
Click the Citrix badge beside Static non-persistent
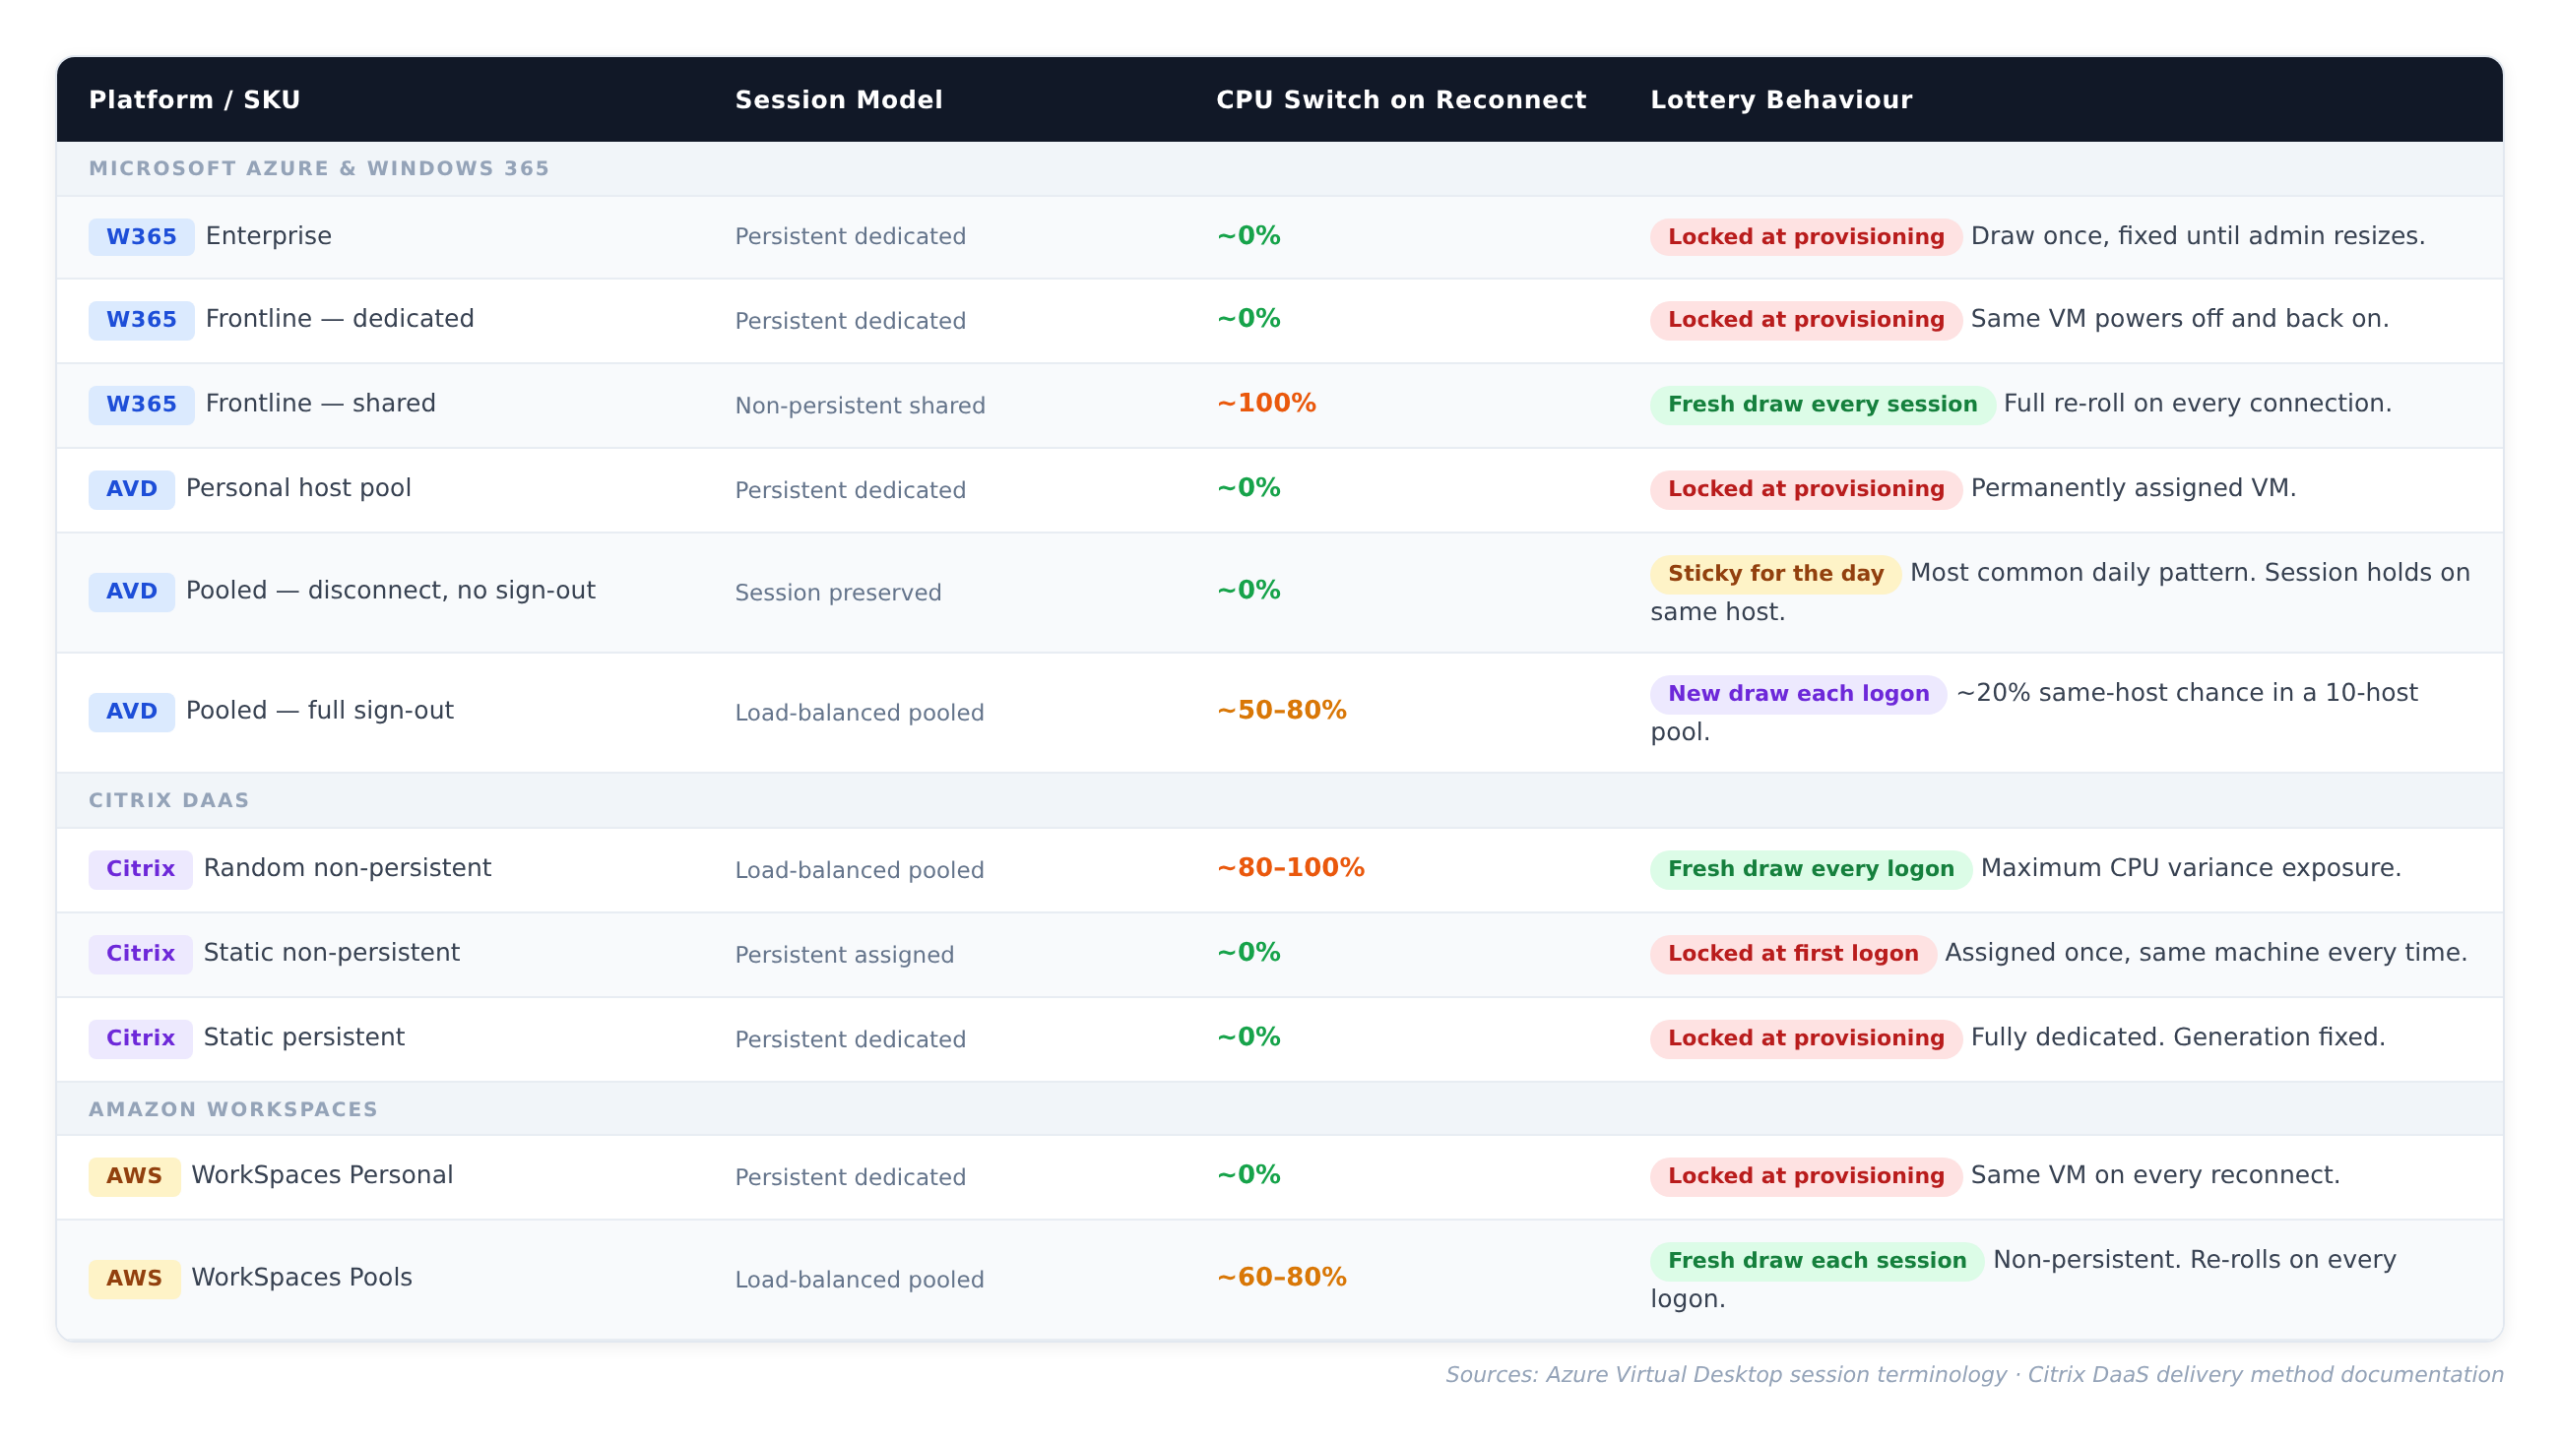click(140, 954)
